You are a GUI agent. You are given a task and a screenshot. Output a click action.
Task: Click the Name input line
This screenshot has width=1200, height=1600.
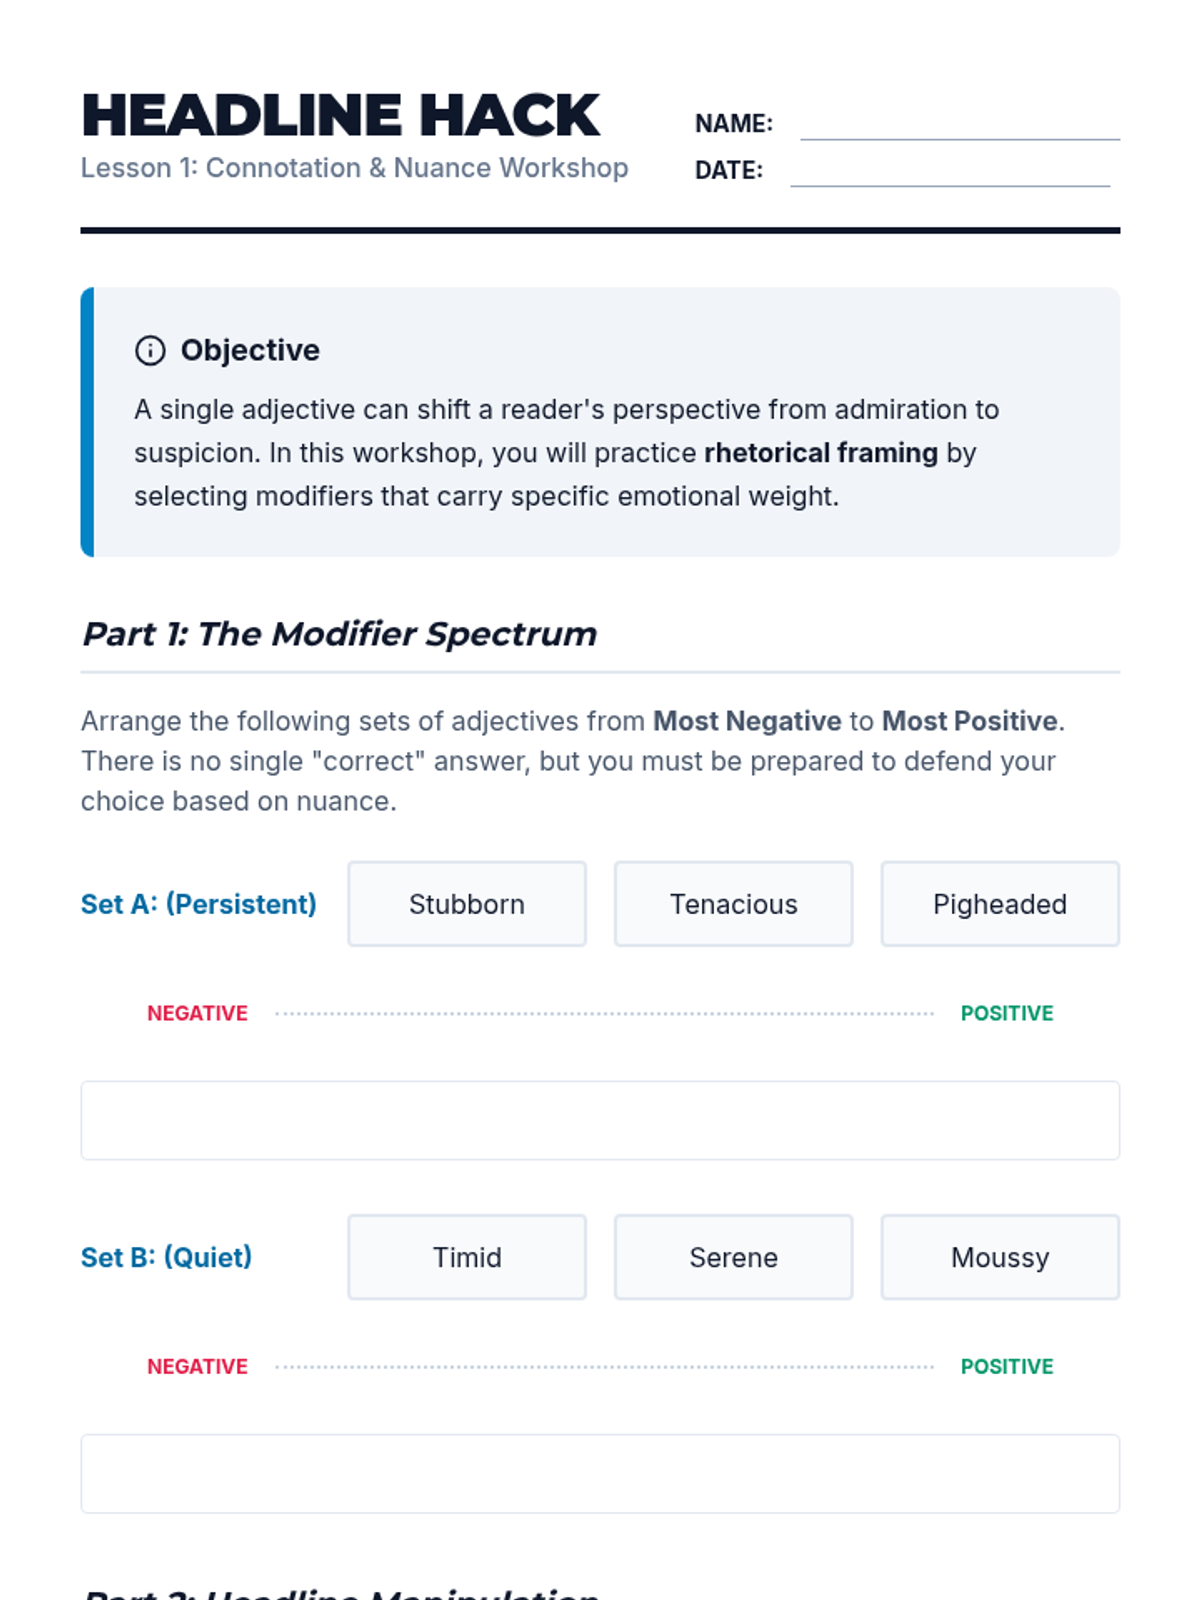(x=960, y=127)
